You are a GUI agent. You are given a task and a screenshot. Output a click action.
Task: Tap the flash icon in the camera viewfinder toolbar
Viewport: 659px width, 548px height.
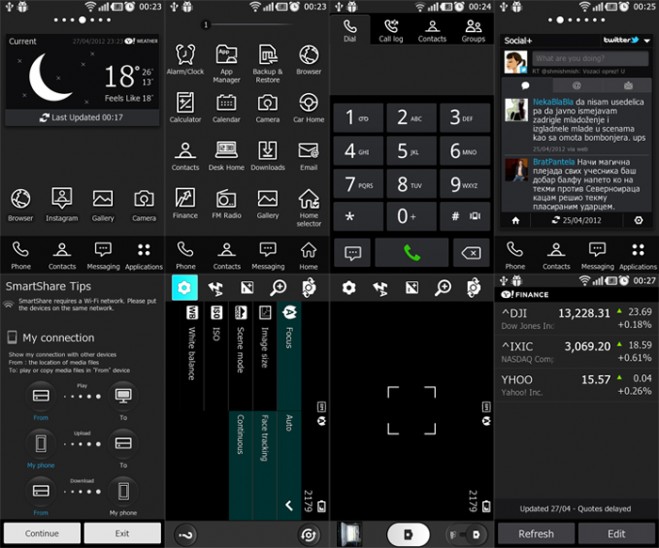point(380,288)
